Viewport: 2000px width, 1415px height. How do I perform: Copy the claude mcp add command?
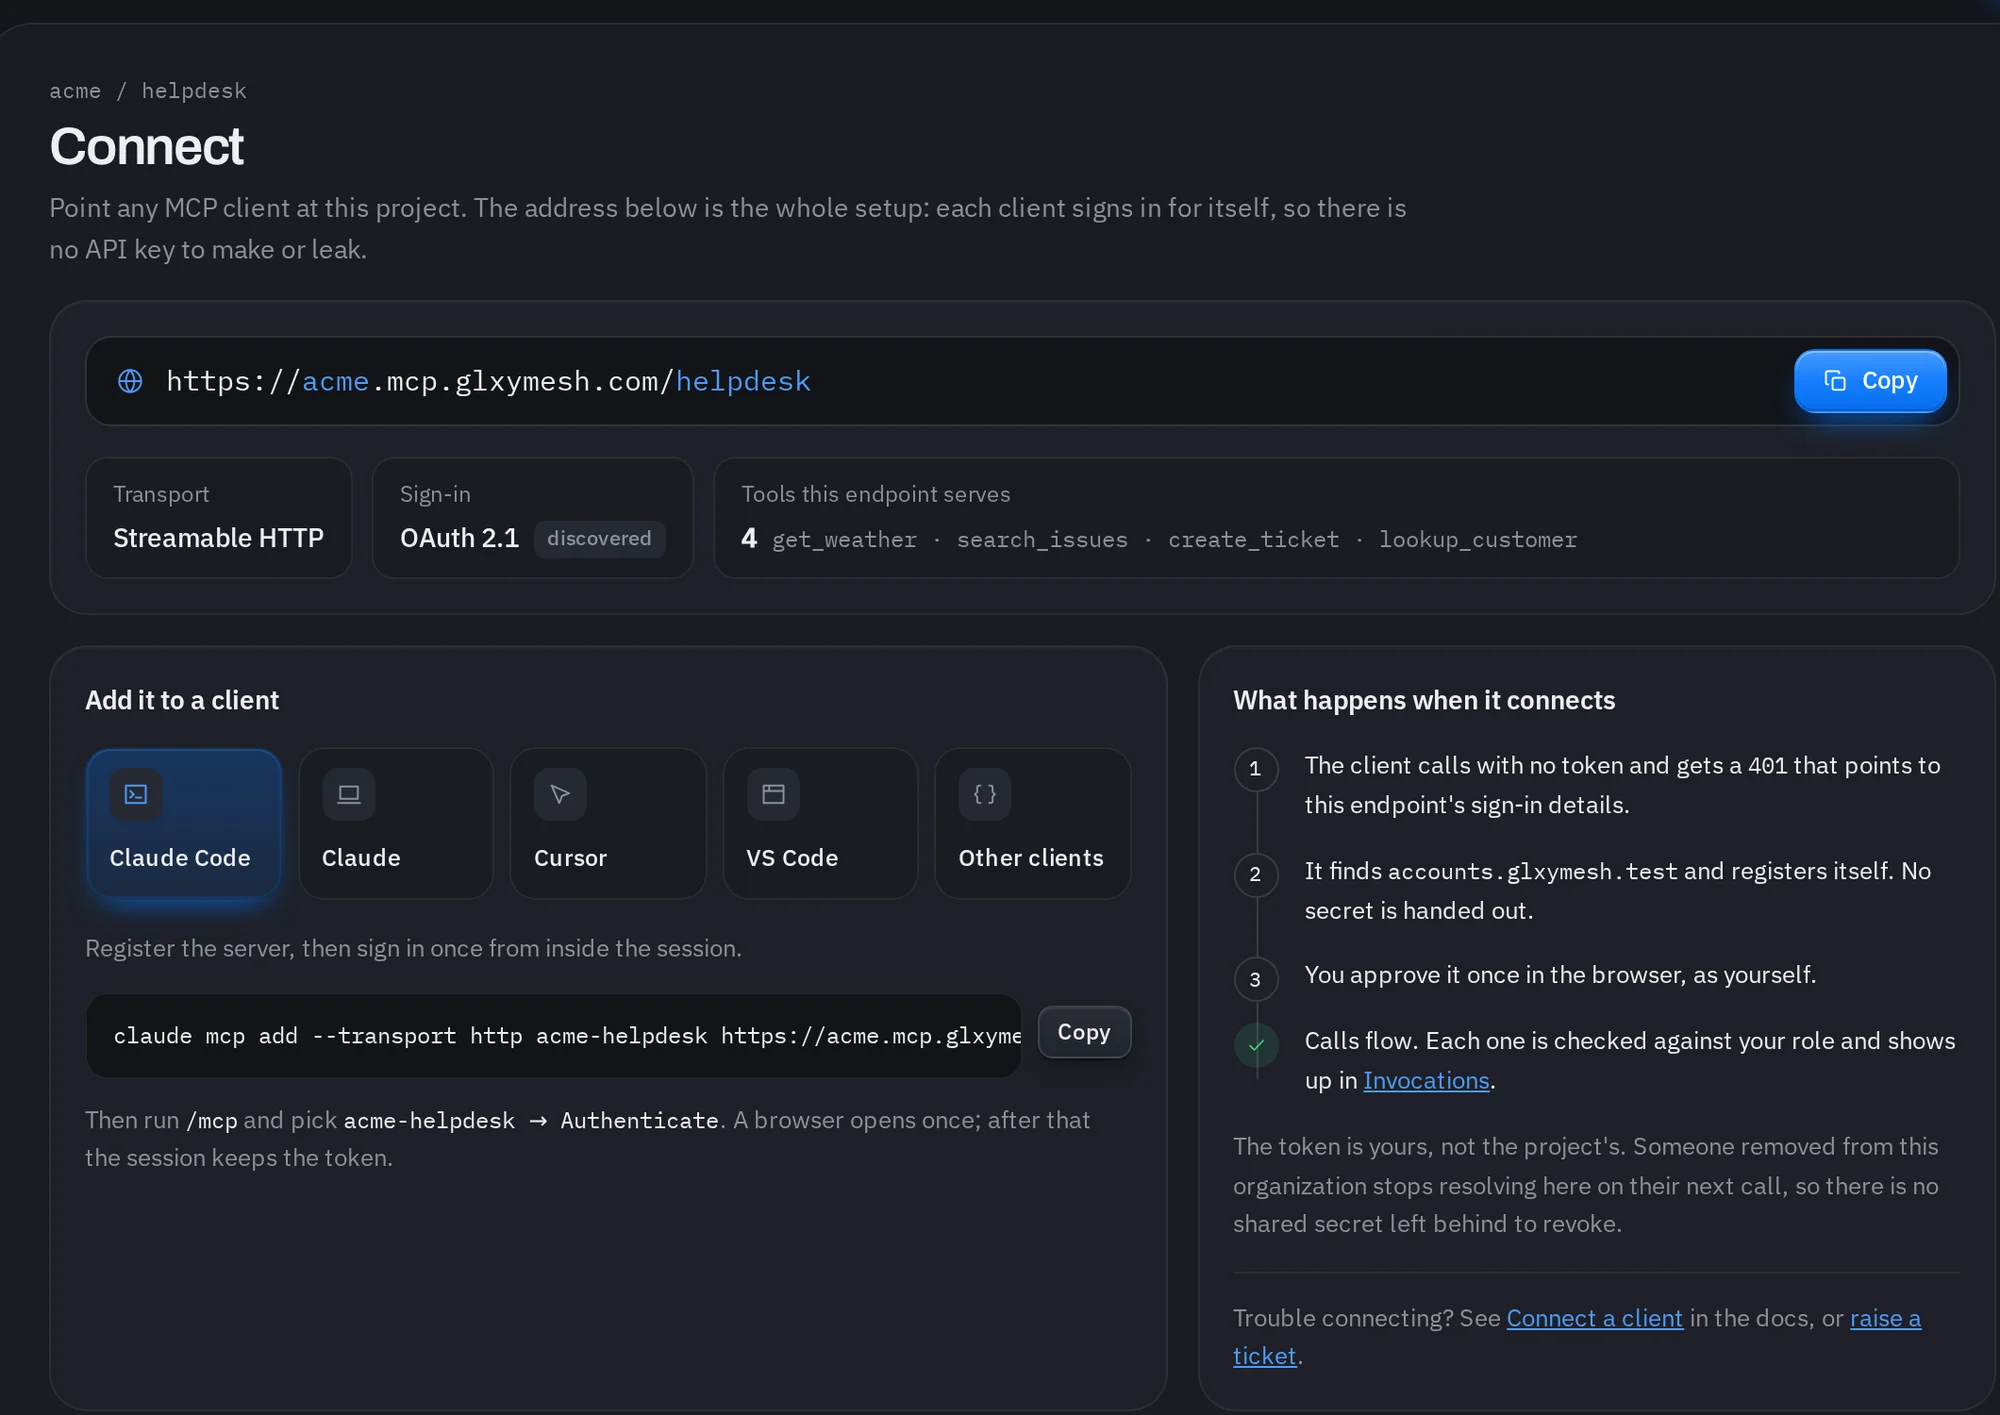[1084, 1032]
